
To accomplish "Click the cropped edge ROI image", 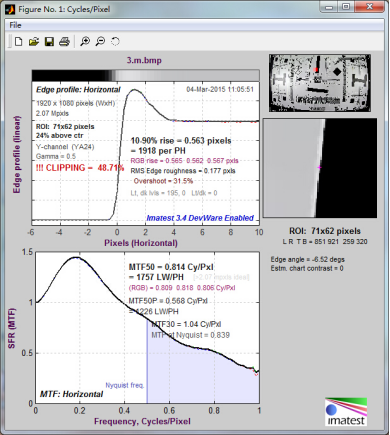I will click(x=320, y=168).
